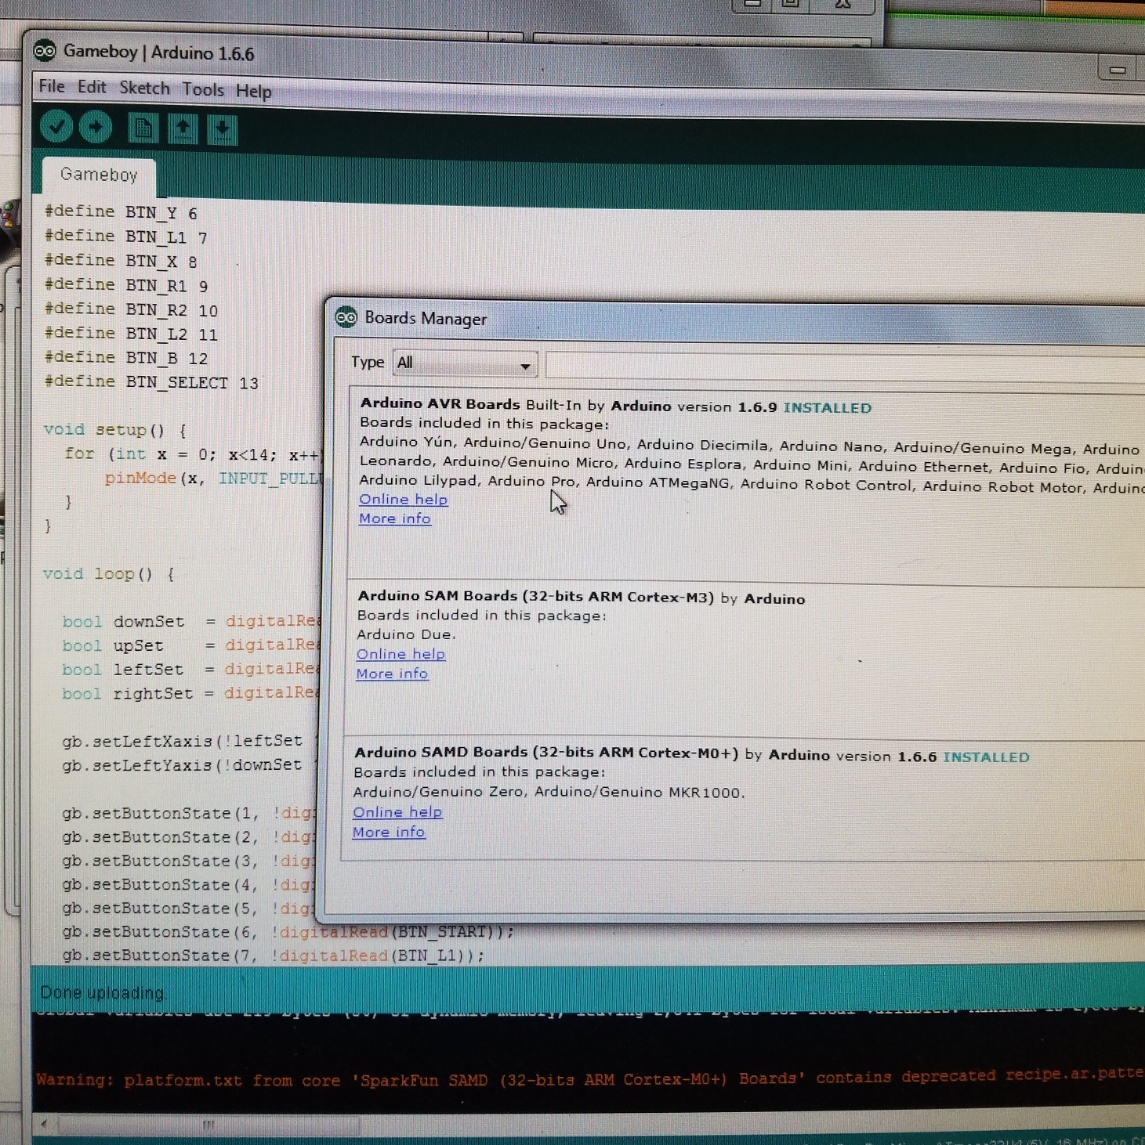Open the Edit menu
This screenshot has width=1145, height=1145.
click(x=92, y=87)
